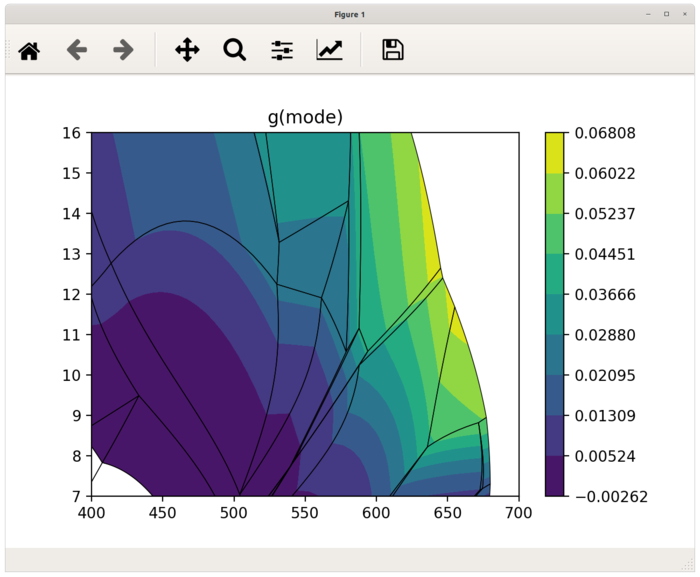700x577 pixels.
Task: Click colorbar label 0.05237
Action: pyautogui.click(x=605, y=214)
